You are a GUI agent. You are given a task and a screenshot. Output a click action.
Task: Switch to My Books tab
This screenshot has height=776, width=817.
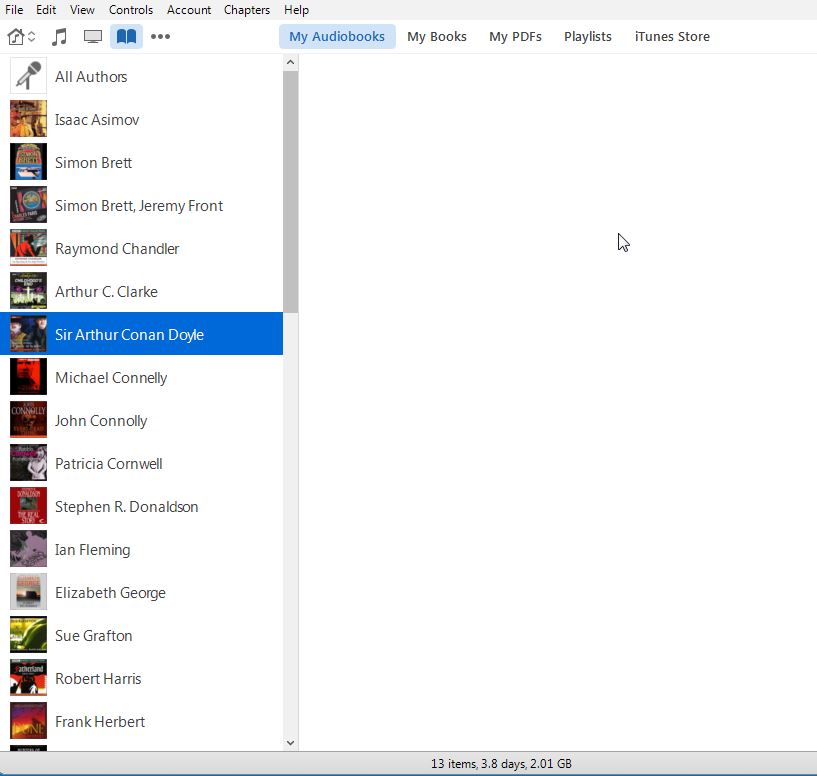[x=437, y=36]
